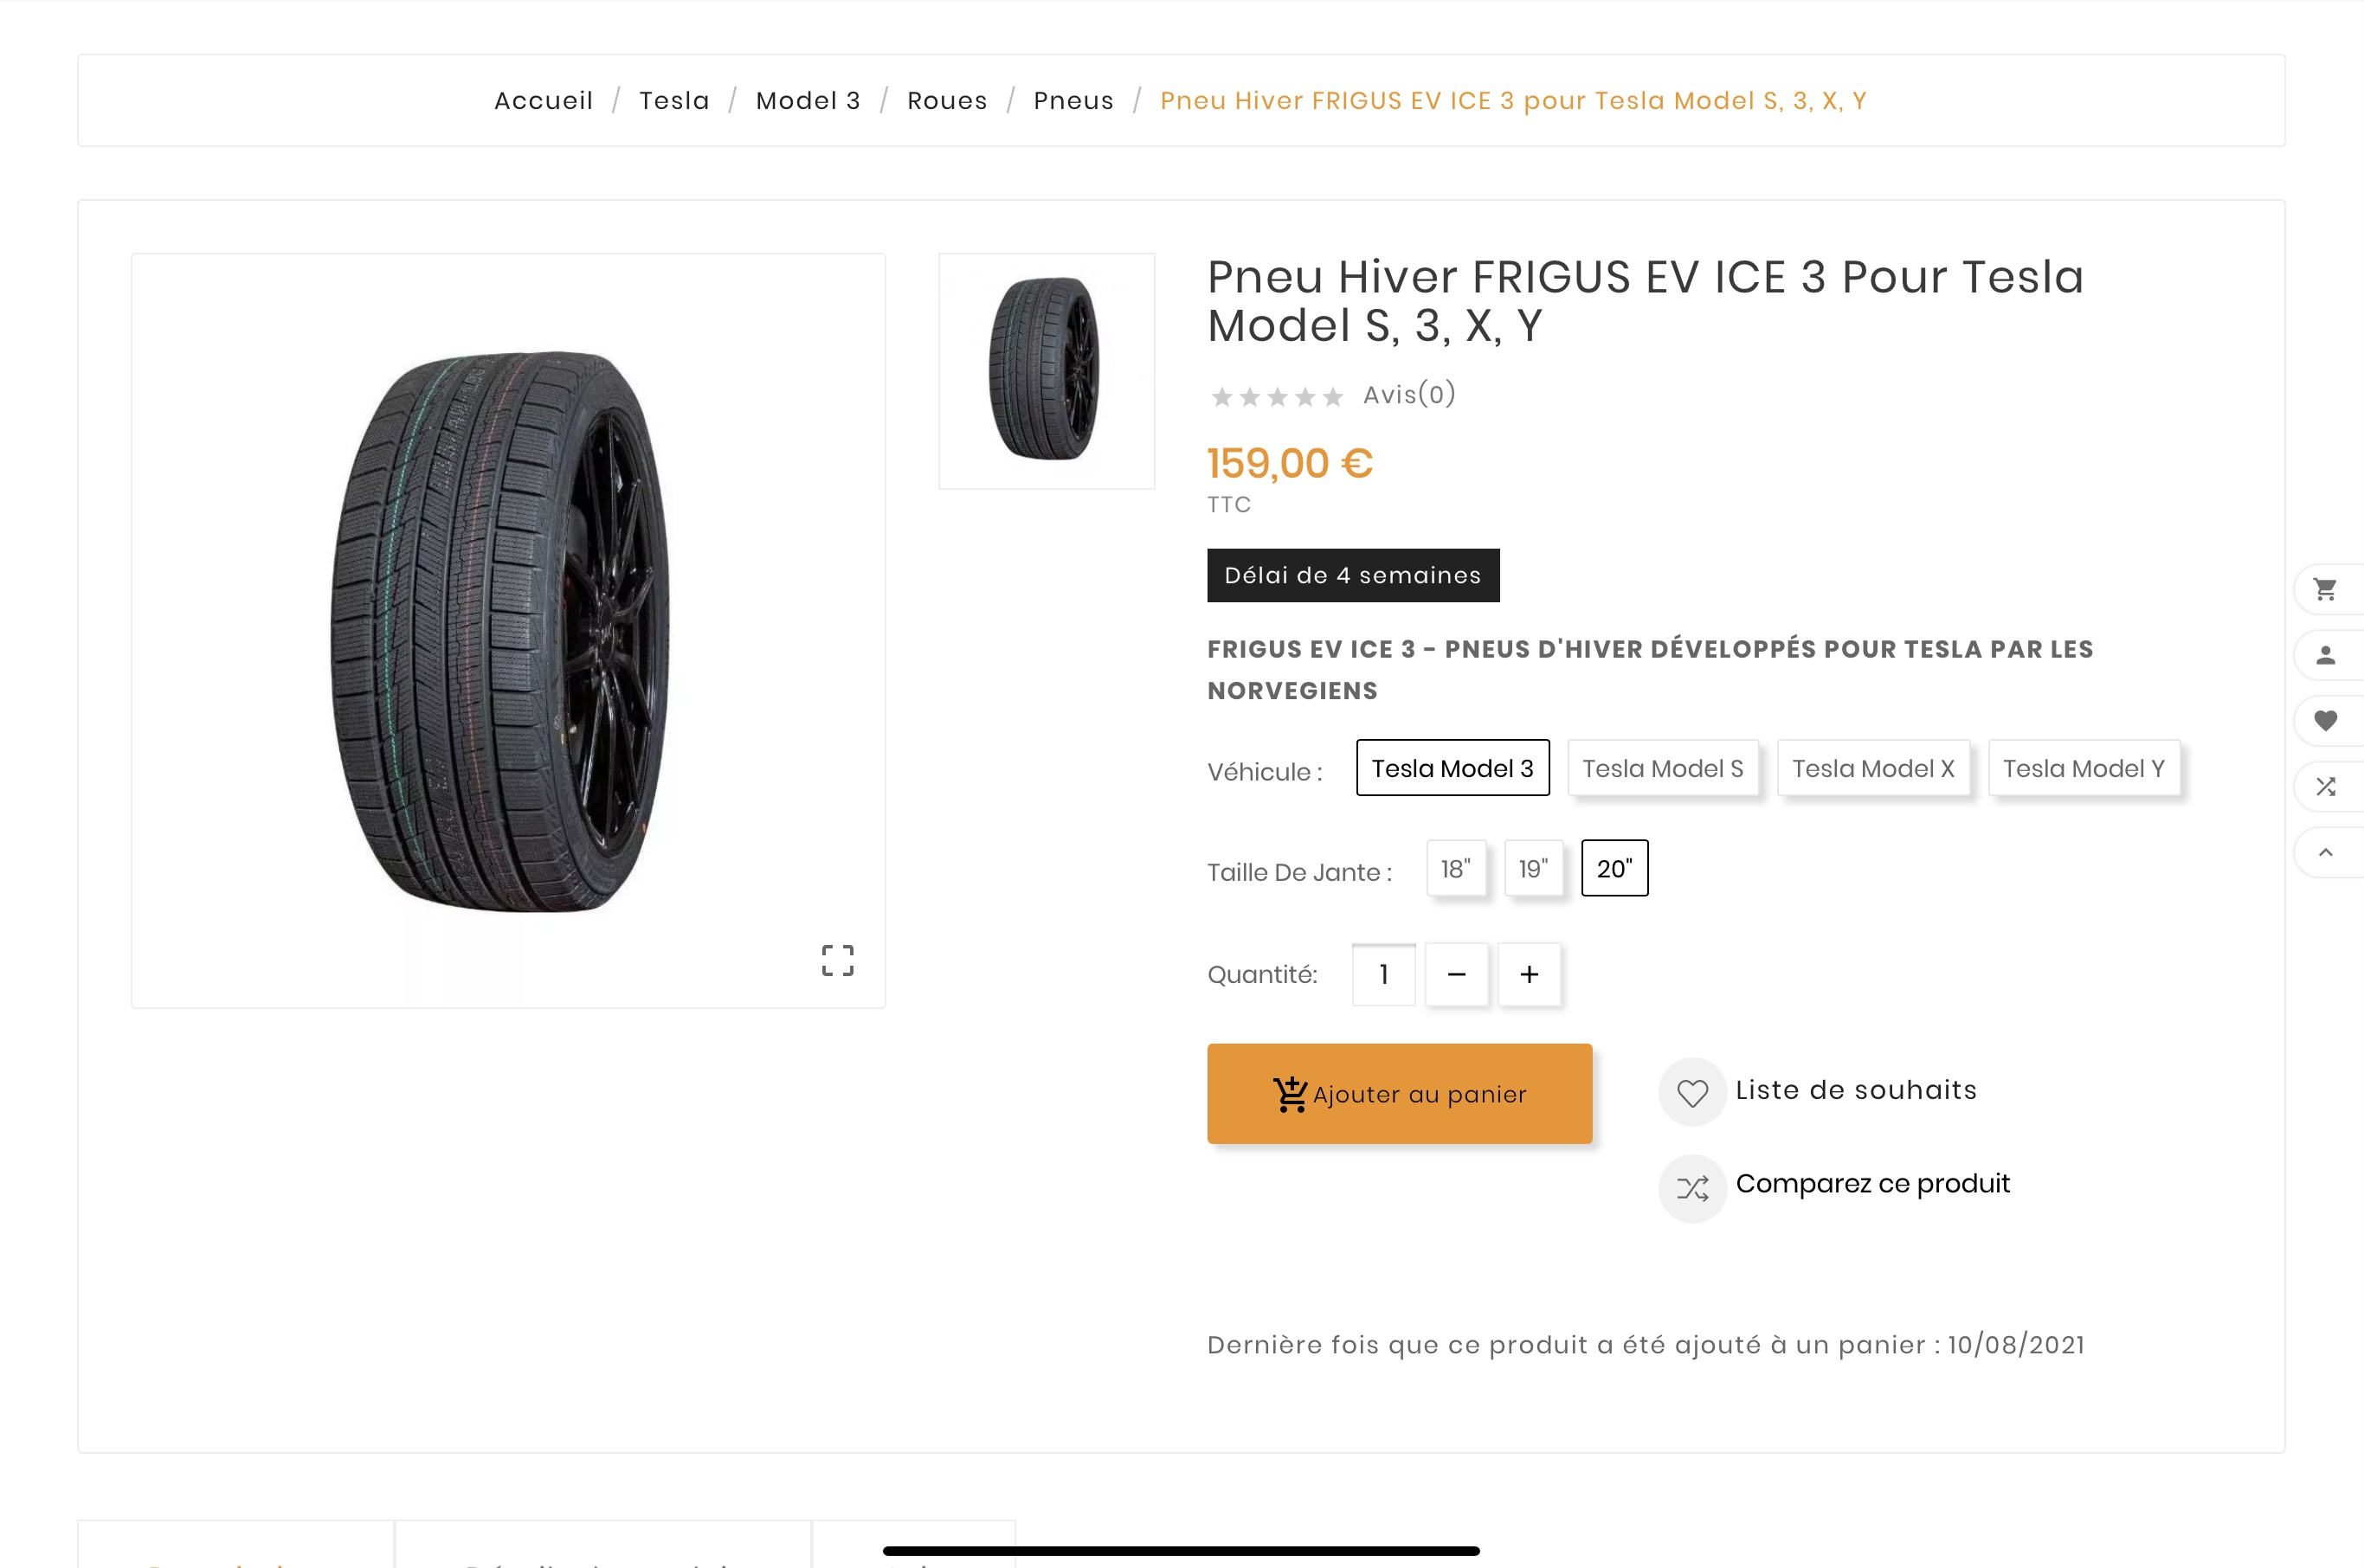Click the tire thumbnail image

click(1046, 371)
